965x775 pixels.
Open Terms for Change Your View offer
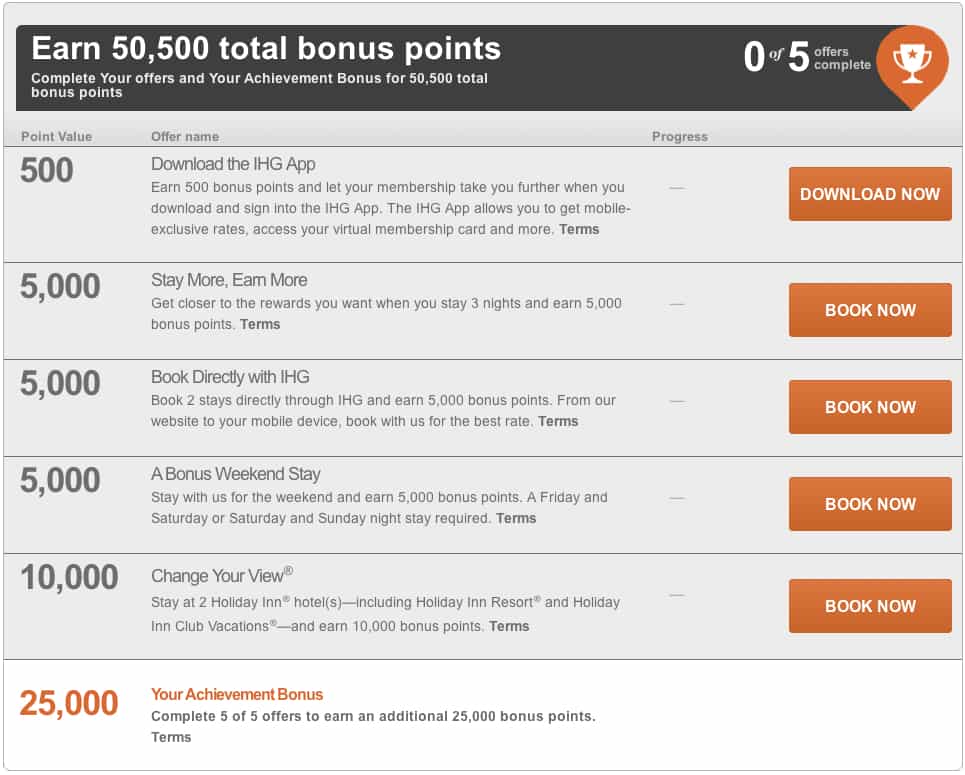pos(508,626)
